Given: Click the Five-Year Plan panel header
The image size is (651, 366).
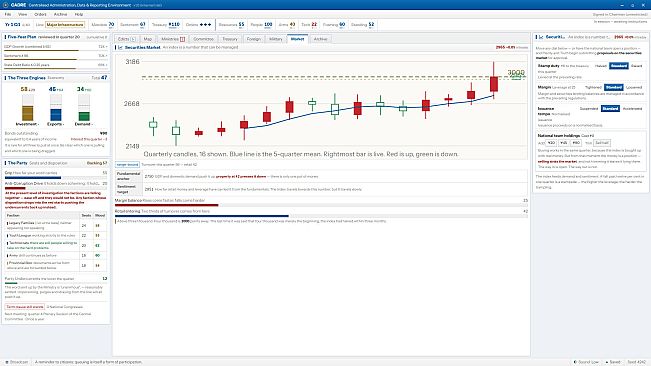Looking at the screenshot, I should (56, 37).
